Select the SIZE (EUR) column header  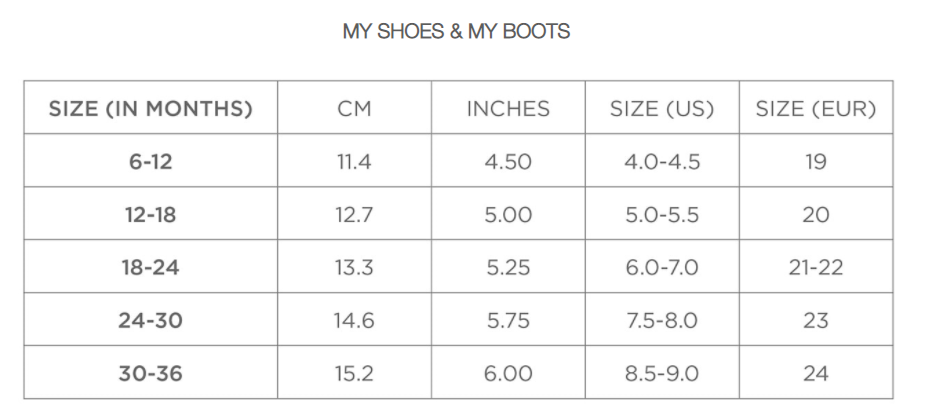pyautogui.click(x=815, y=109)
